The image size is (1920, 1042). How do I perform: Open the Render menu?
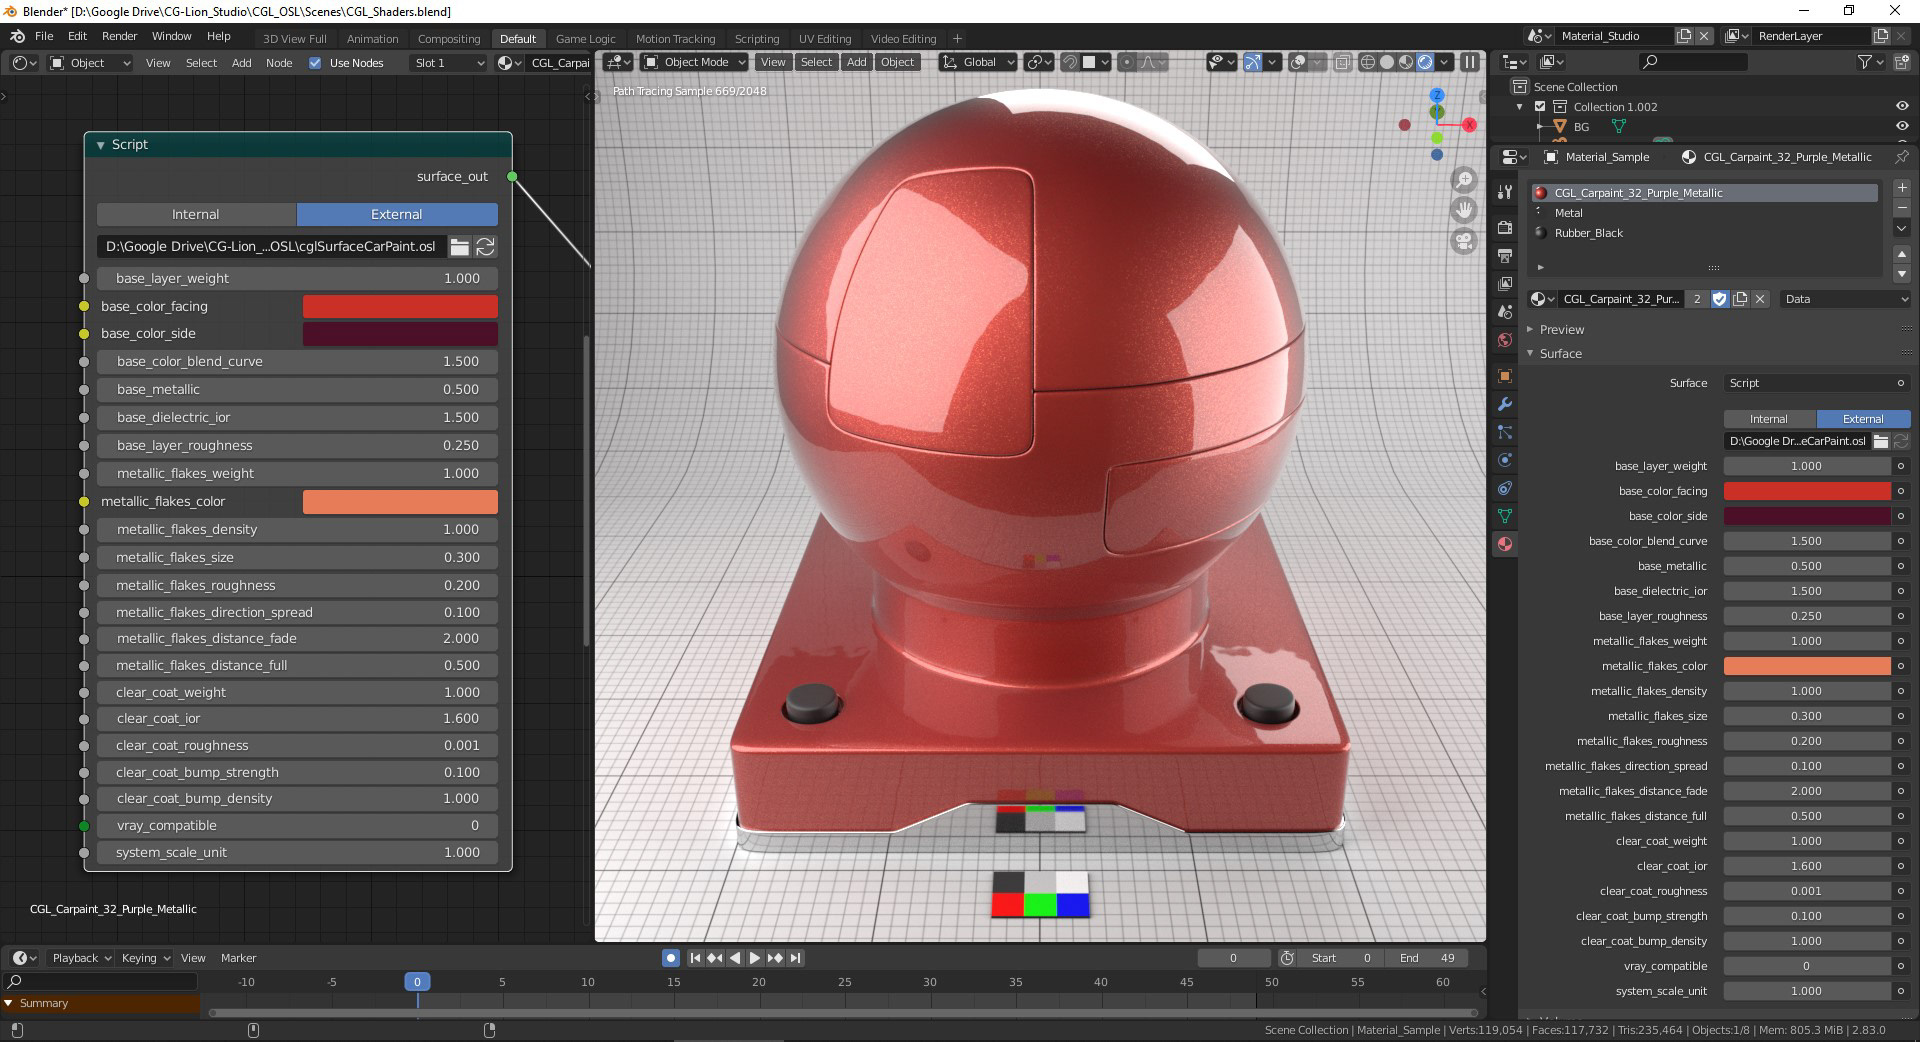point(120,36)
